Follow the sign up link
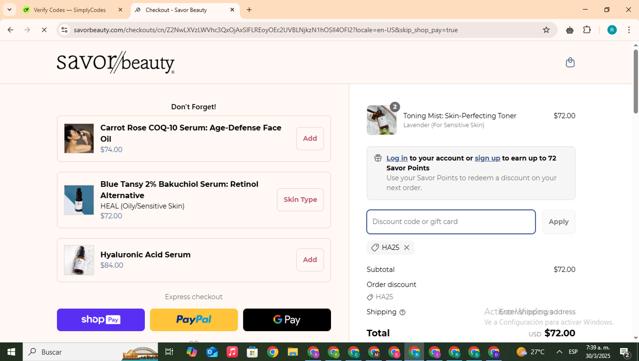Viewport: 639px width, 361px height. pos(487,158)
